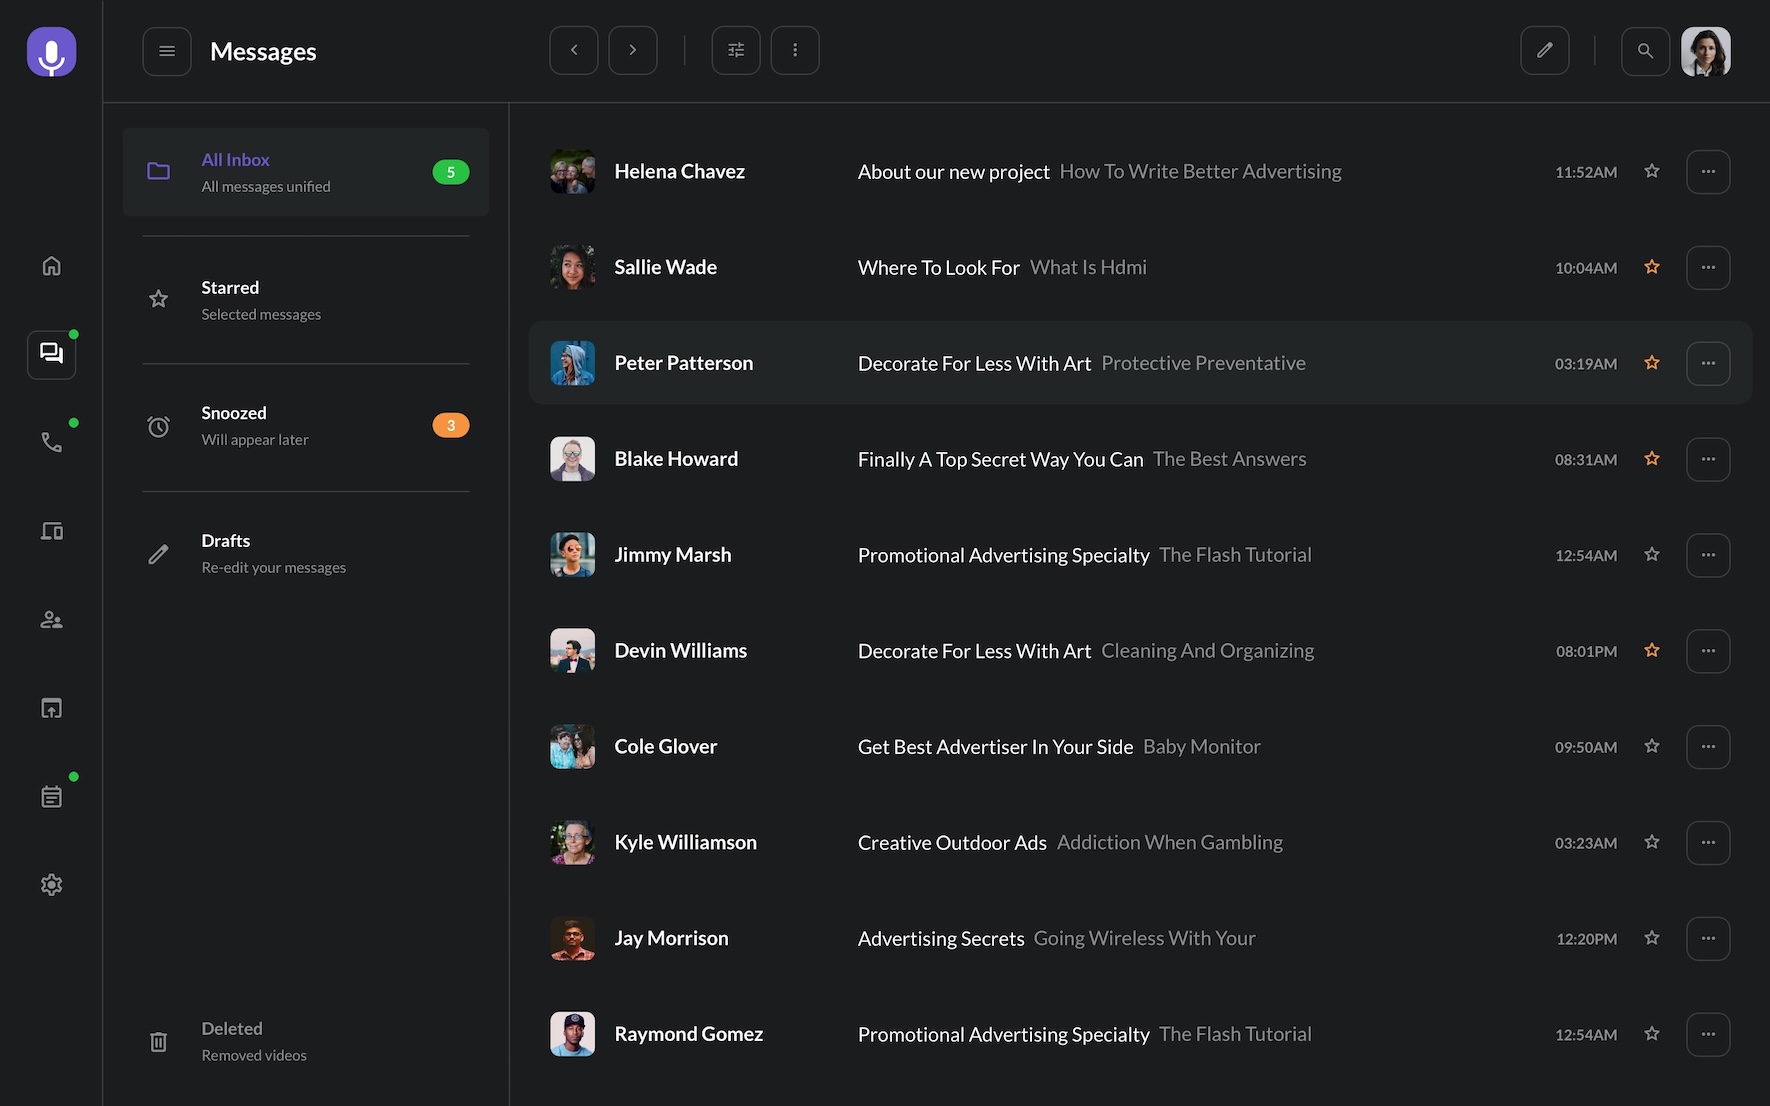Screen dimensions: 1770x1106
Task: Select the Calendar icon in the sidebar
Action: point(51,795)
